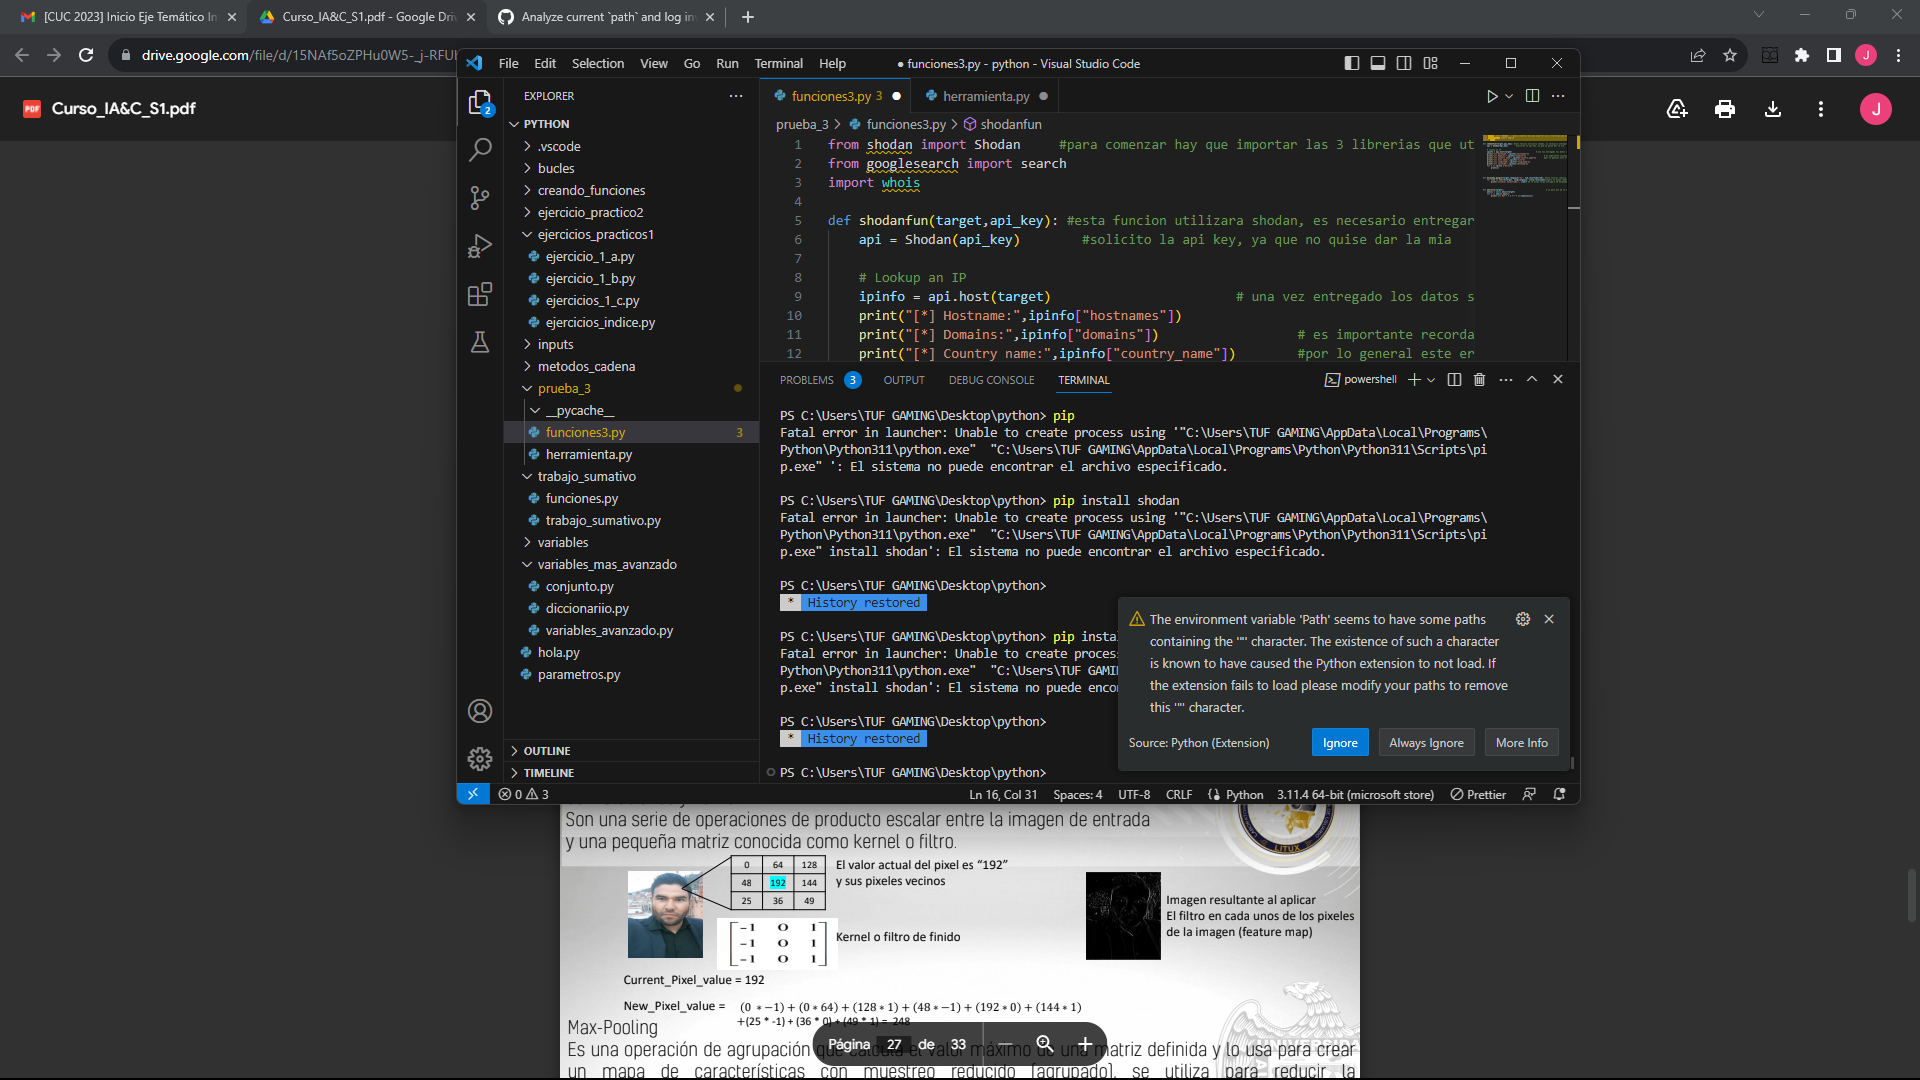Screen dimensions: 1920x1080
Task: Toggle the secondary side bar
Action: [x=1403, y=62]
